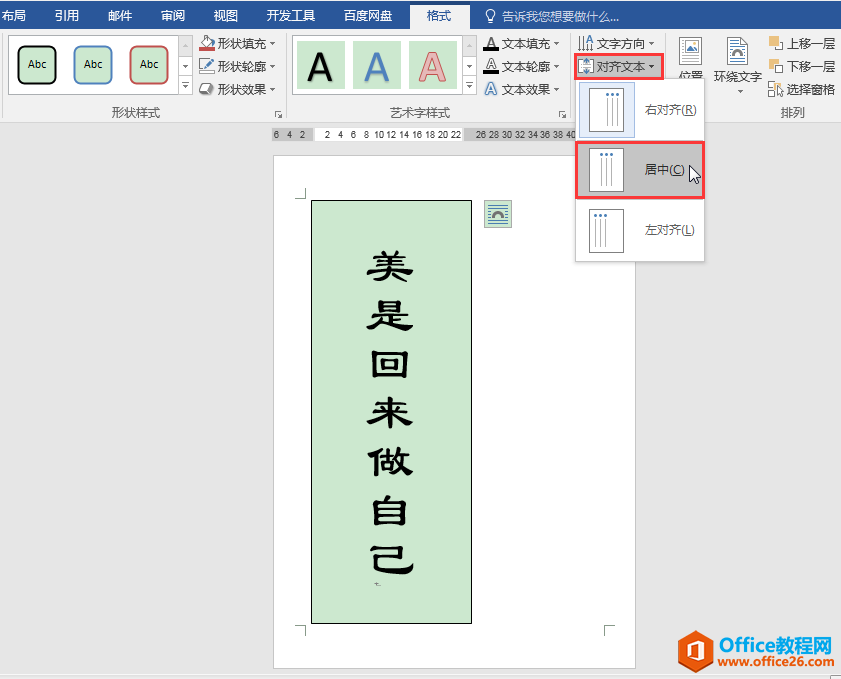Open the Wrap Text (环绕文字) tool
Viewport: 841px width, 679px height.
tap(737, 65)
